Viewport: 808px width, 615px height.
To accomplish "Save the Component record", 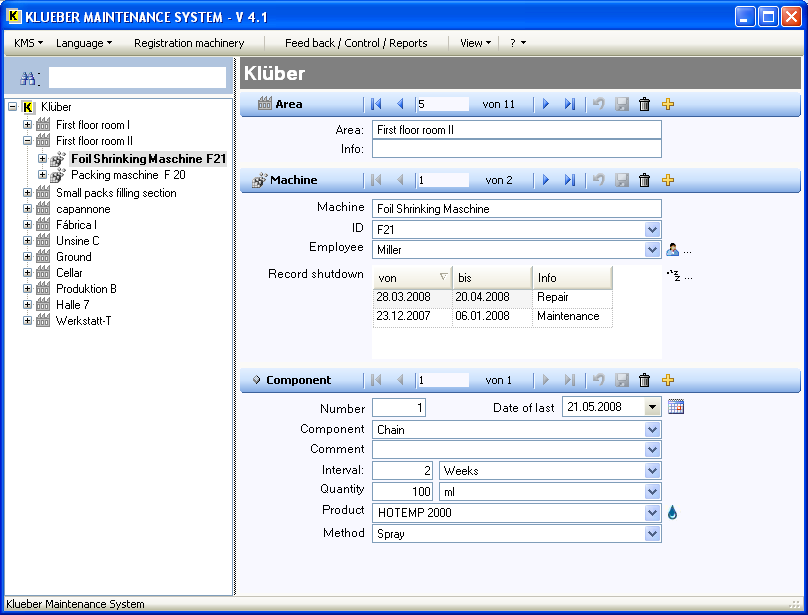I will pyautogui.click(x=622, y=380).
